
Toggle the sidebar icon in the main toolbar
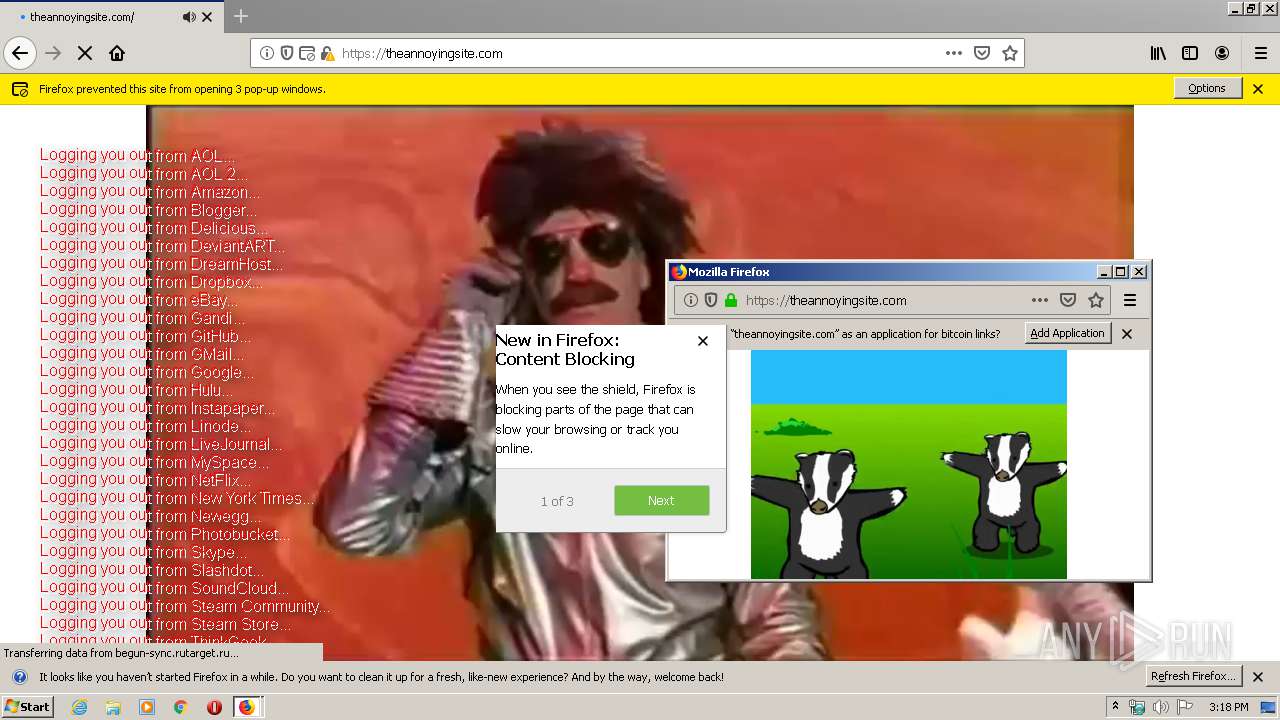point(1190,53)
